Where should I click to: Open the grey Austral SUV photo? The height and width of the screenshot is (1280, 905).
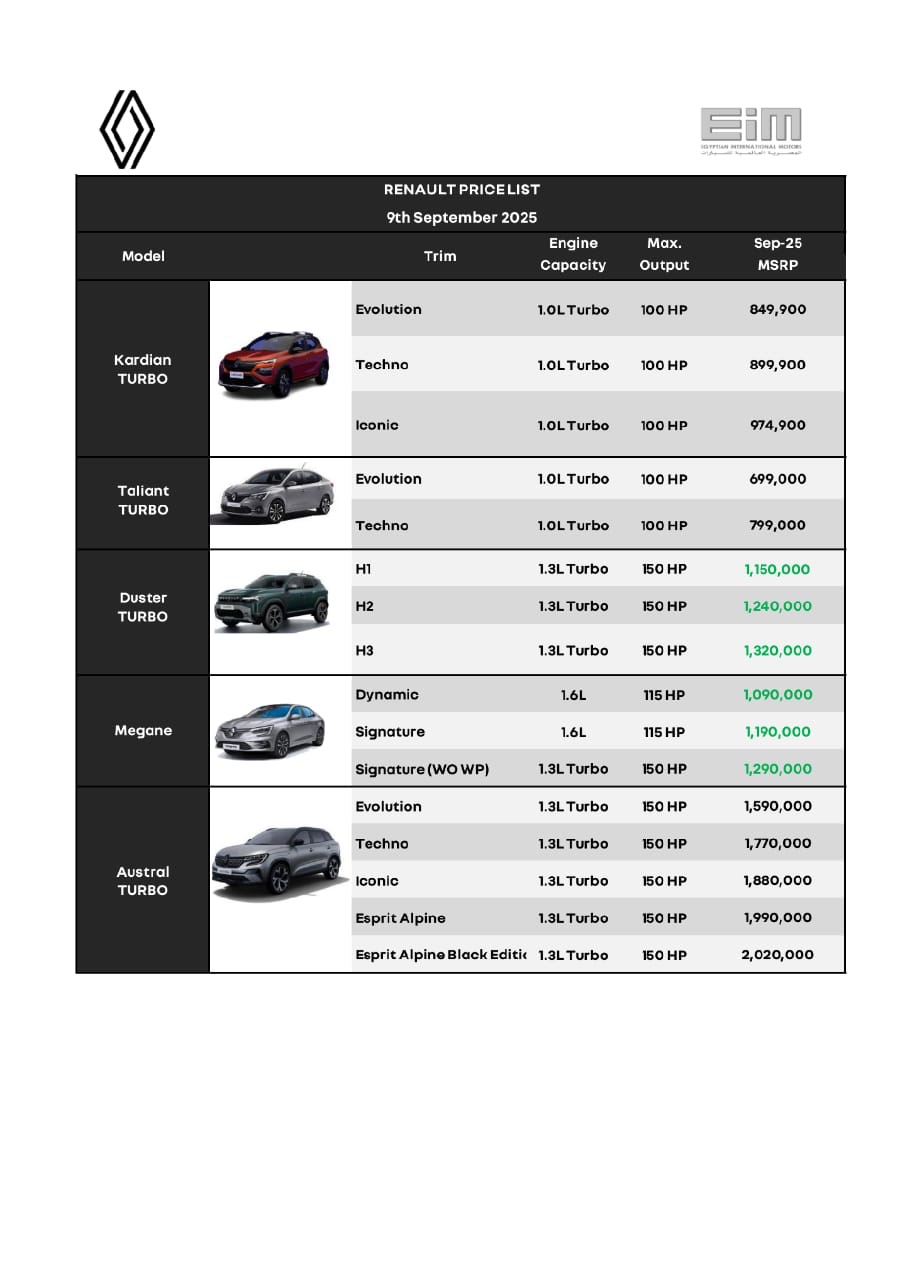point(280,863)
